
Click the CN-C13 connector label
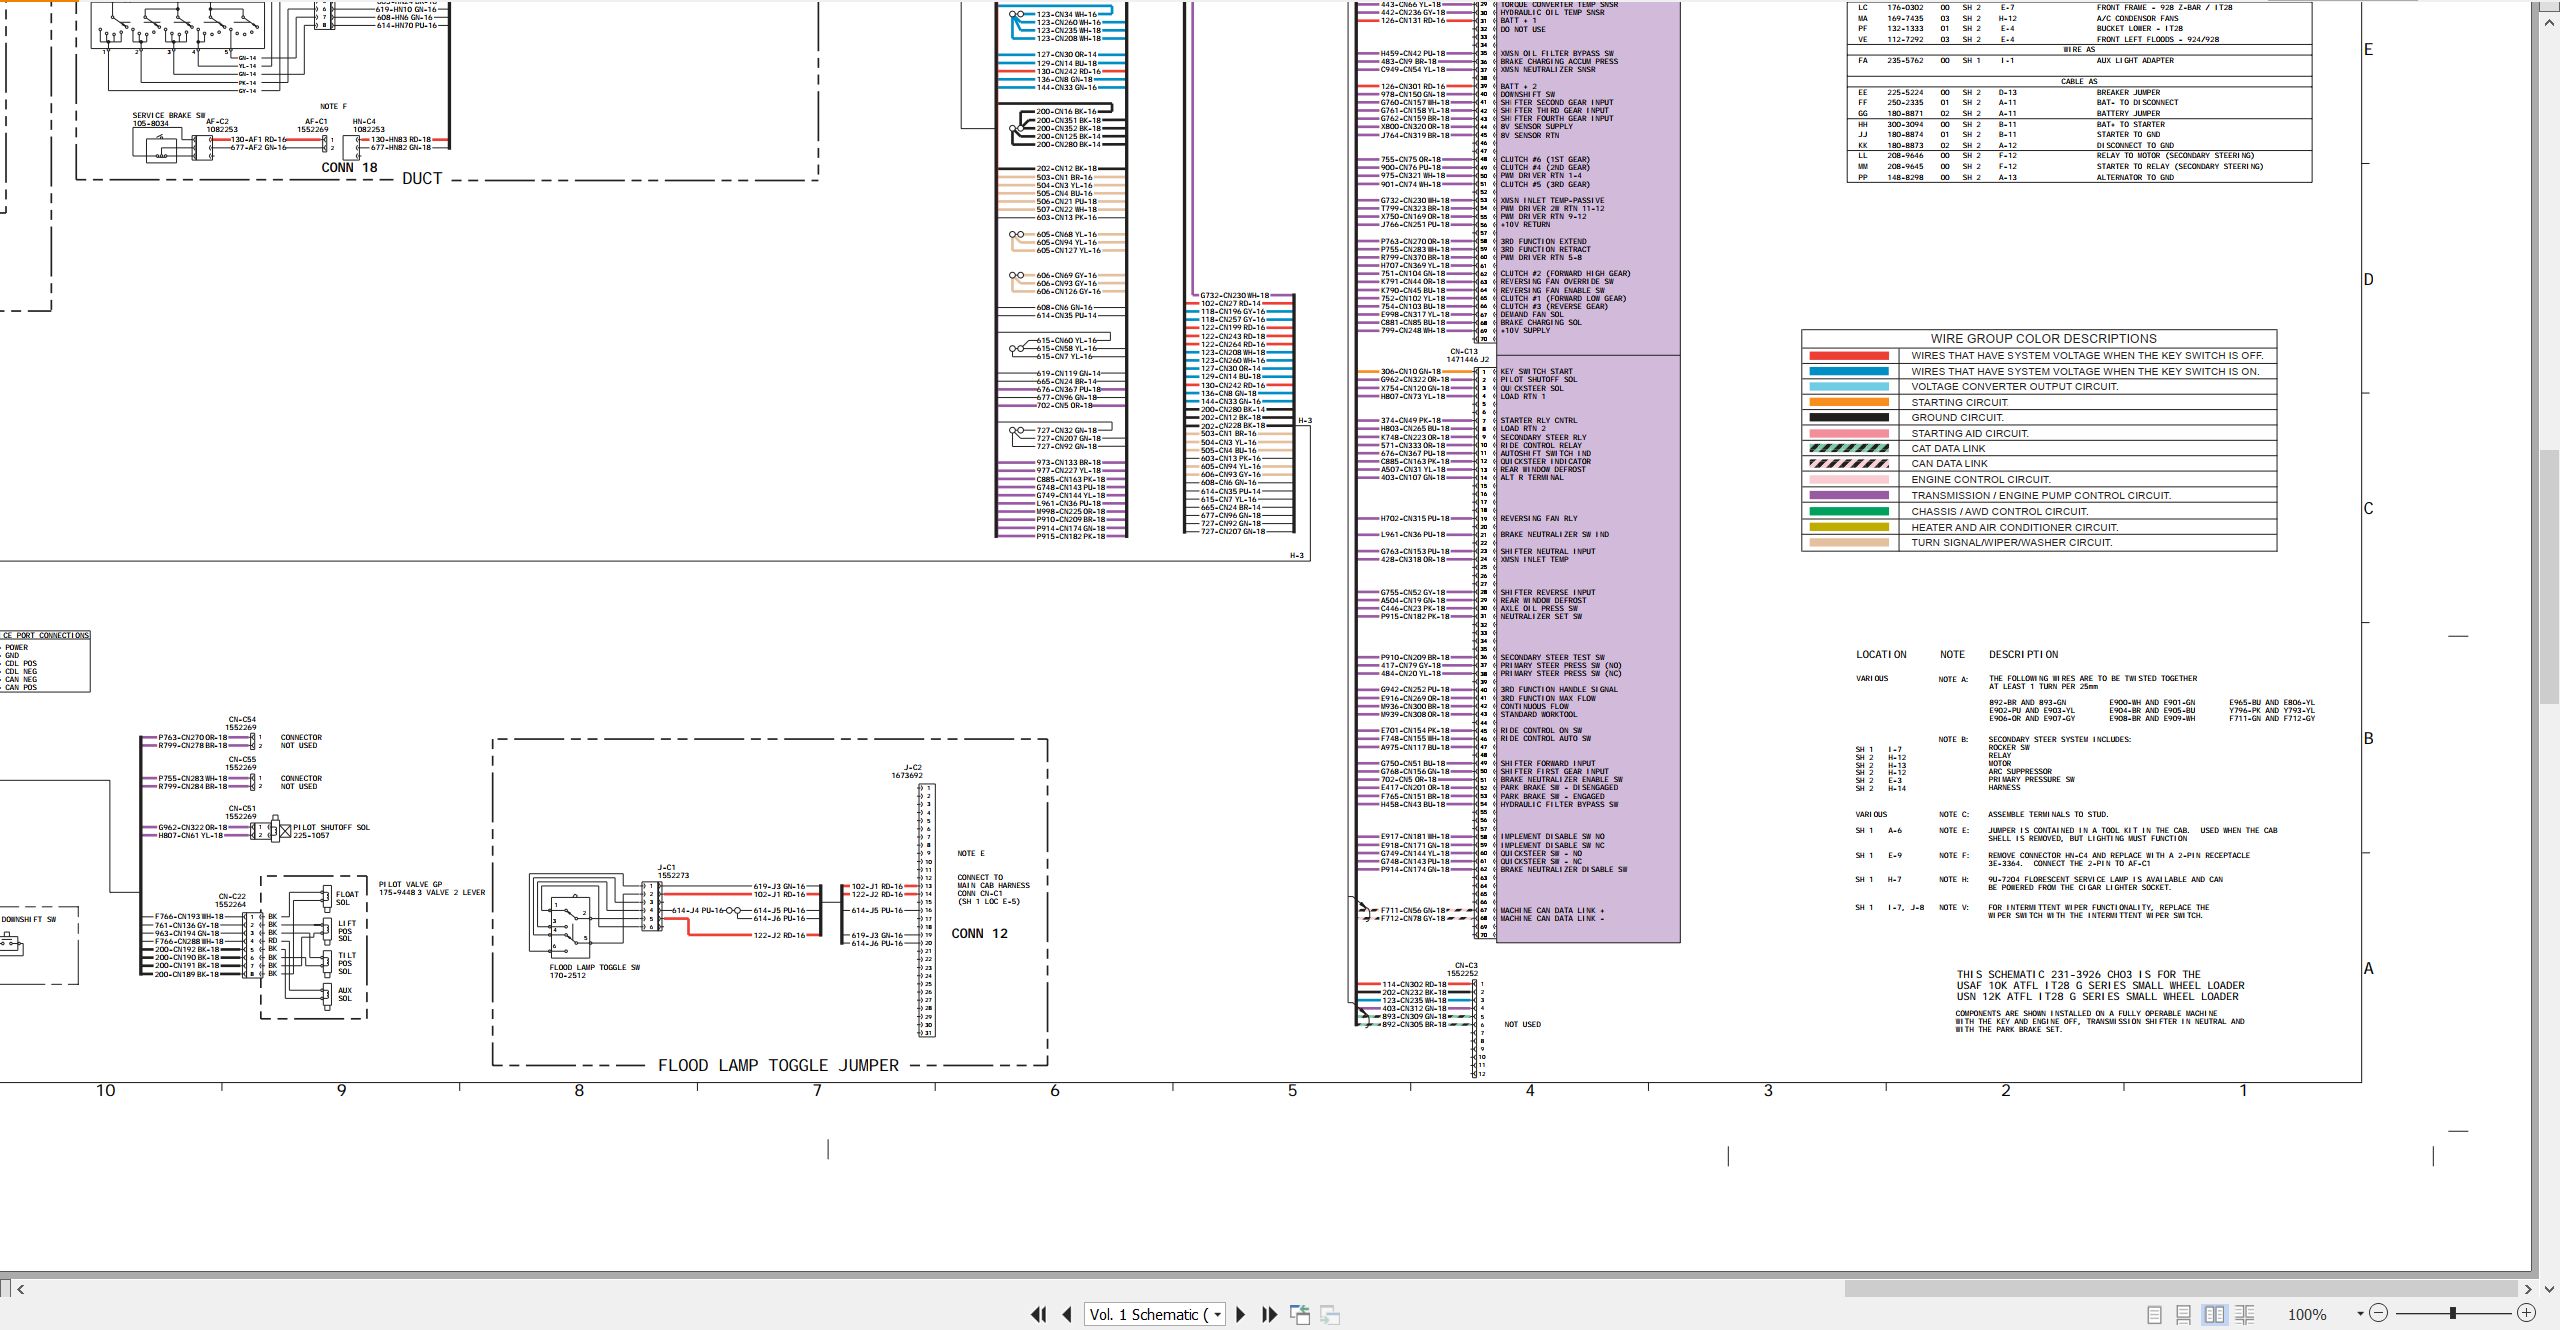(x=1463, y=352)
